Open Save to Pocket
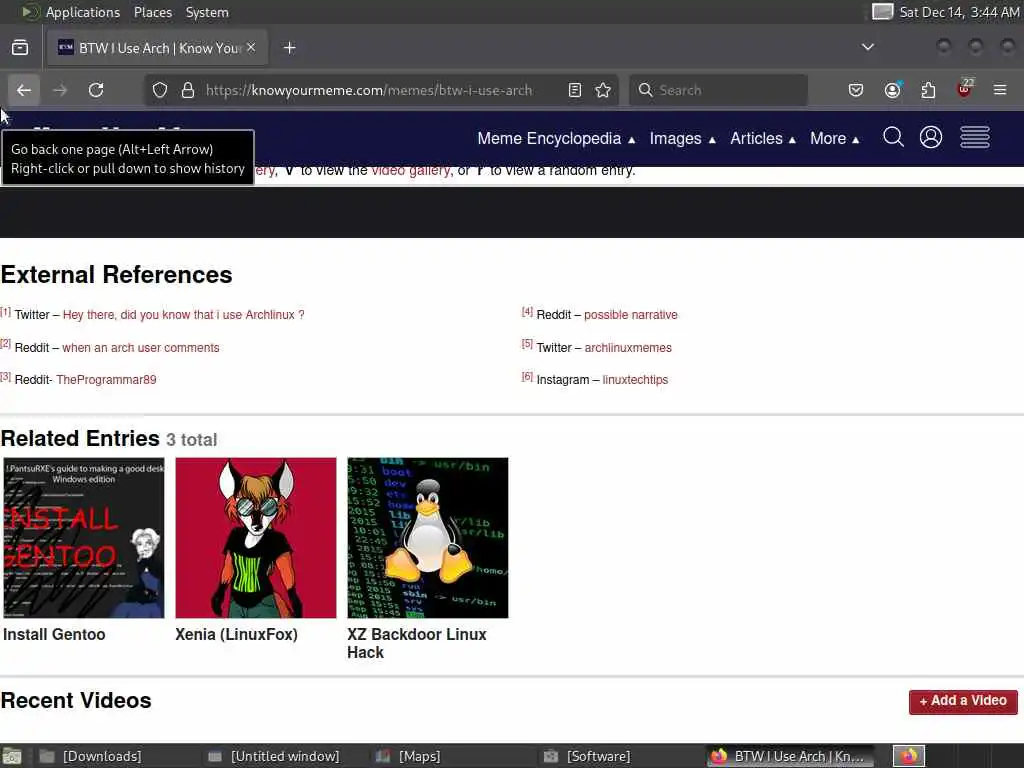The width and height of the screenshot is (1024, 768). click(856, 90)
